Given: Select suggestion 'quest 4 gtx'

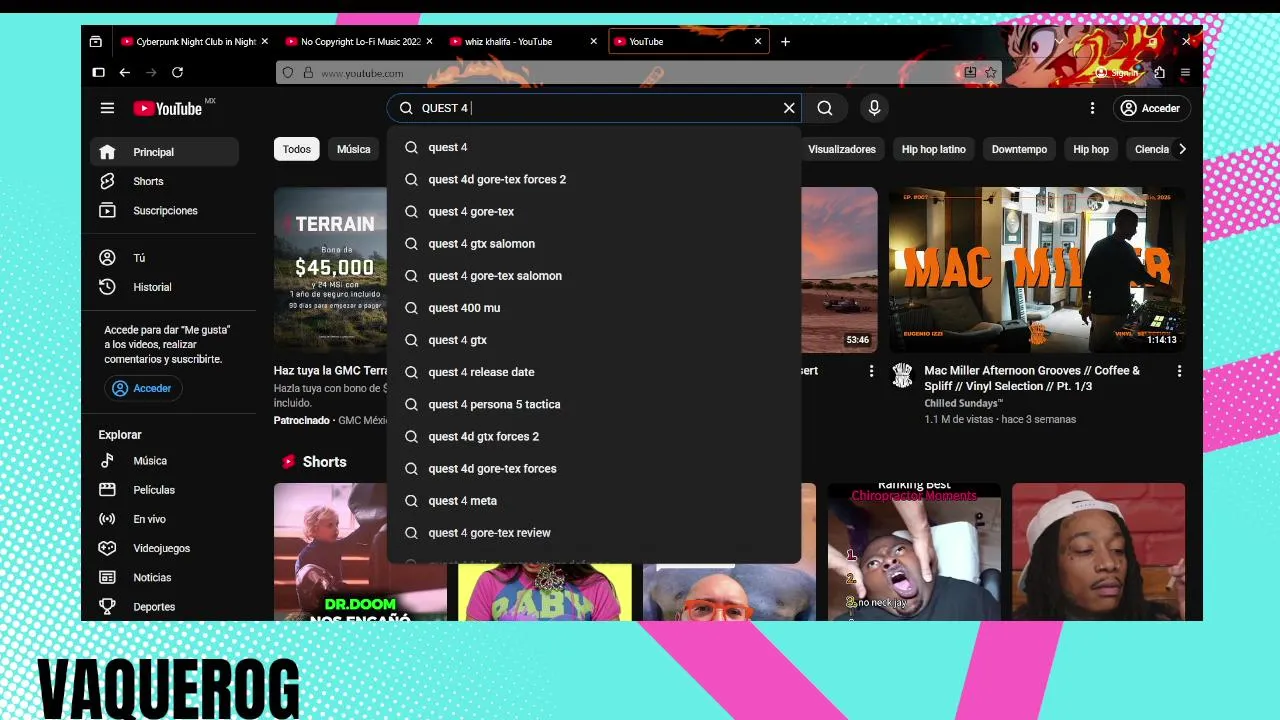Looking at the screenshot, I should point(594,340).
